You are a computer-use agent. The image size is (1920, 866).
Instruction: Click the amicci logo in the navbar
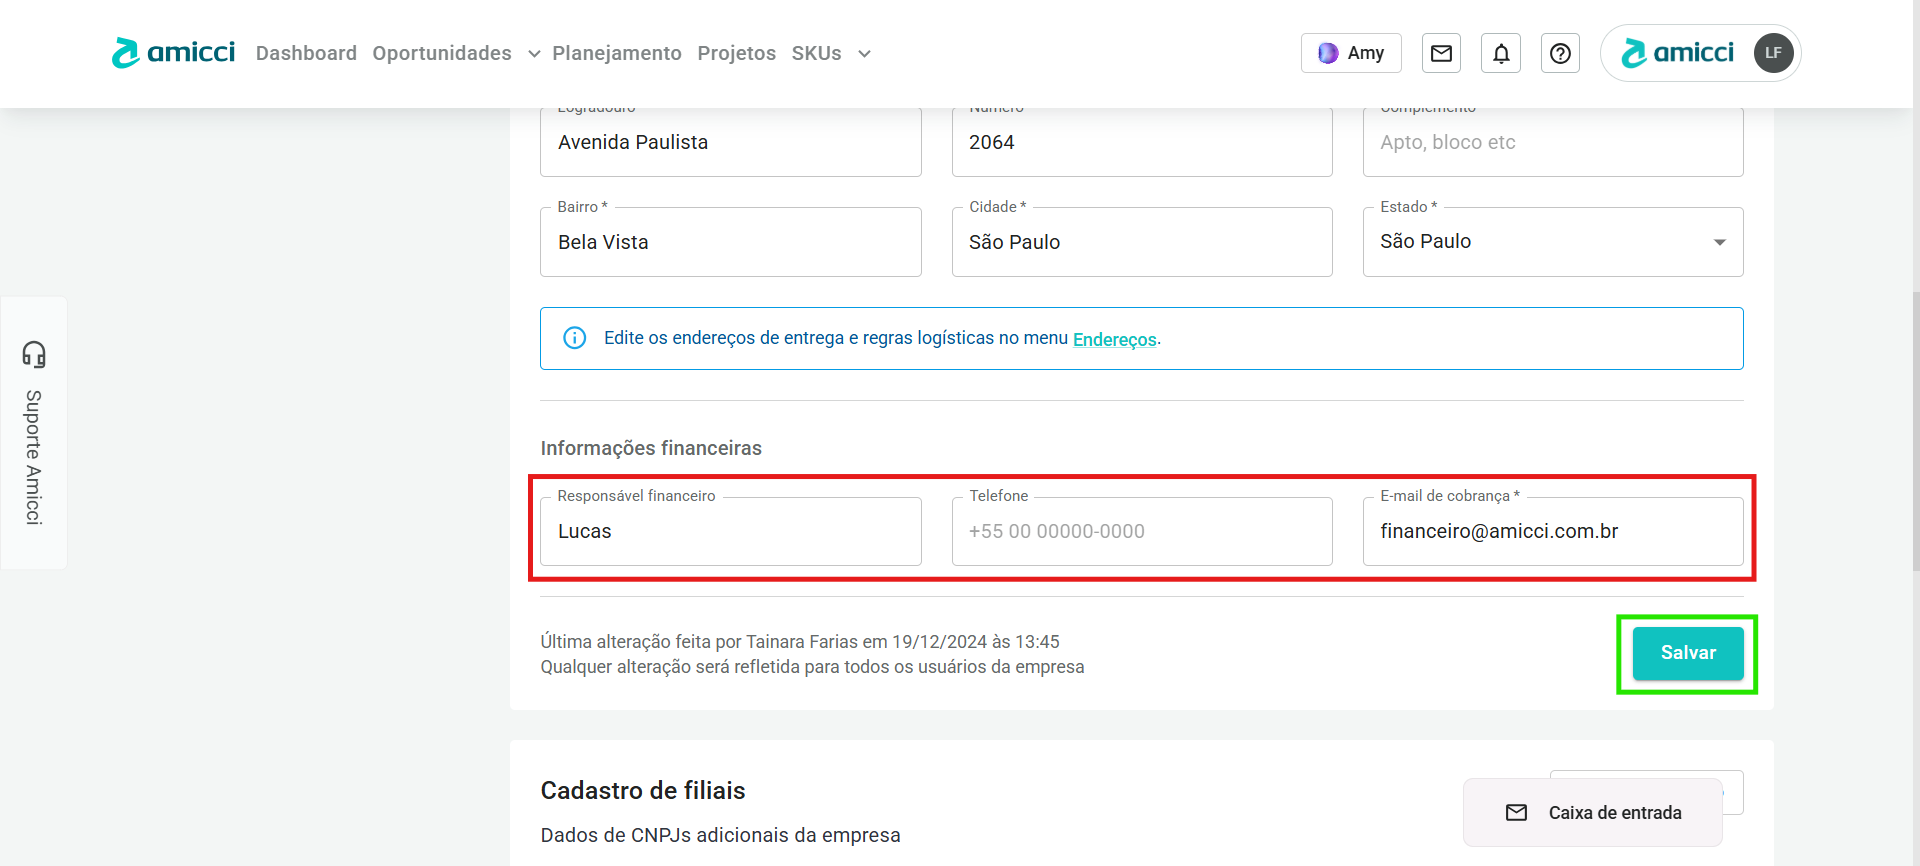point(173,53)
